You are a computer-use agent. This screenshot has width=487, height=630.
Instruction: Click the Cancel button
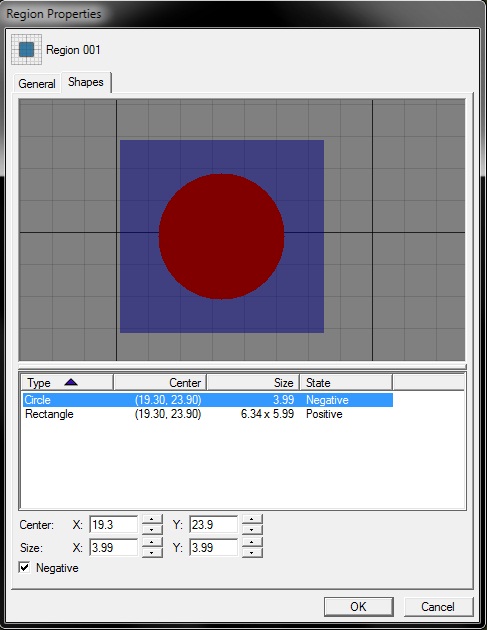click(438, 607)
